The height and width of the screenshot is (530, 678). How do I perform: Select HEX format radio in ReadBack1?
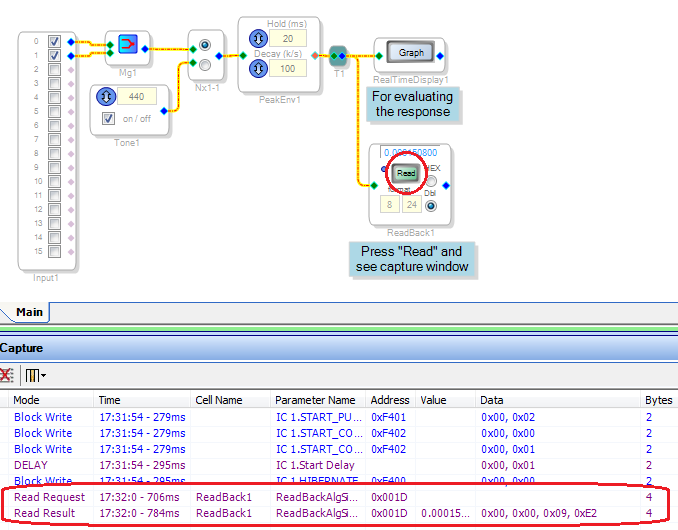tap(431, 181)
